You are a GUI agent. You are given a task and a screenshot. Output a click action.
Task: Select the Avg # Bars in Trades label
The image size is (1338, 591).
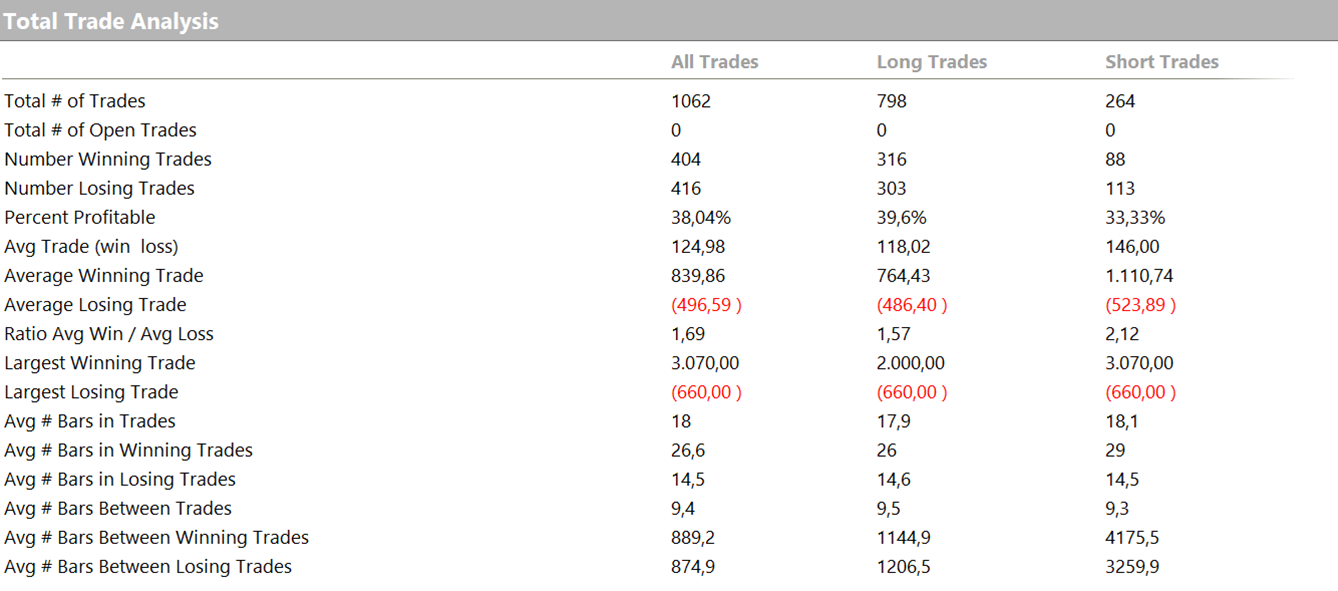click(90, 421)
